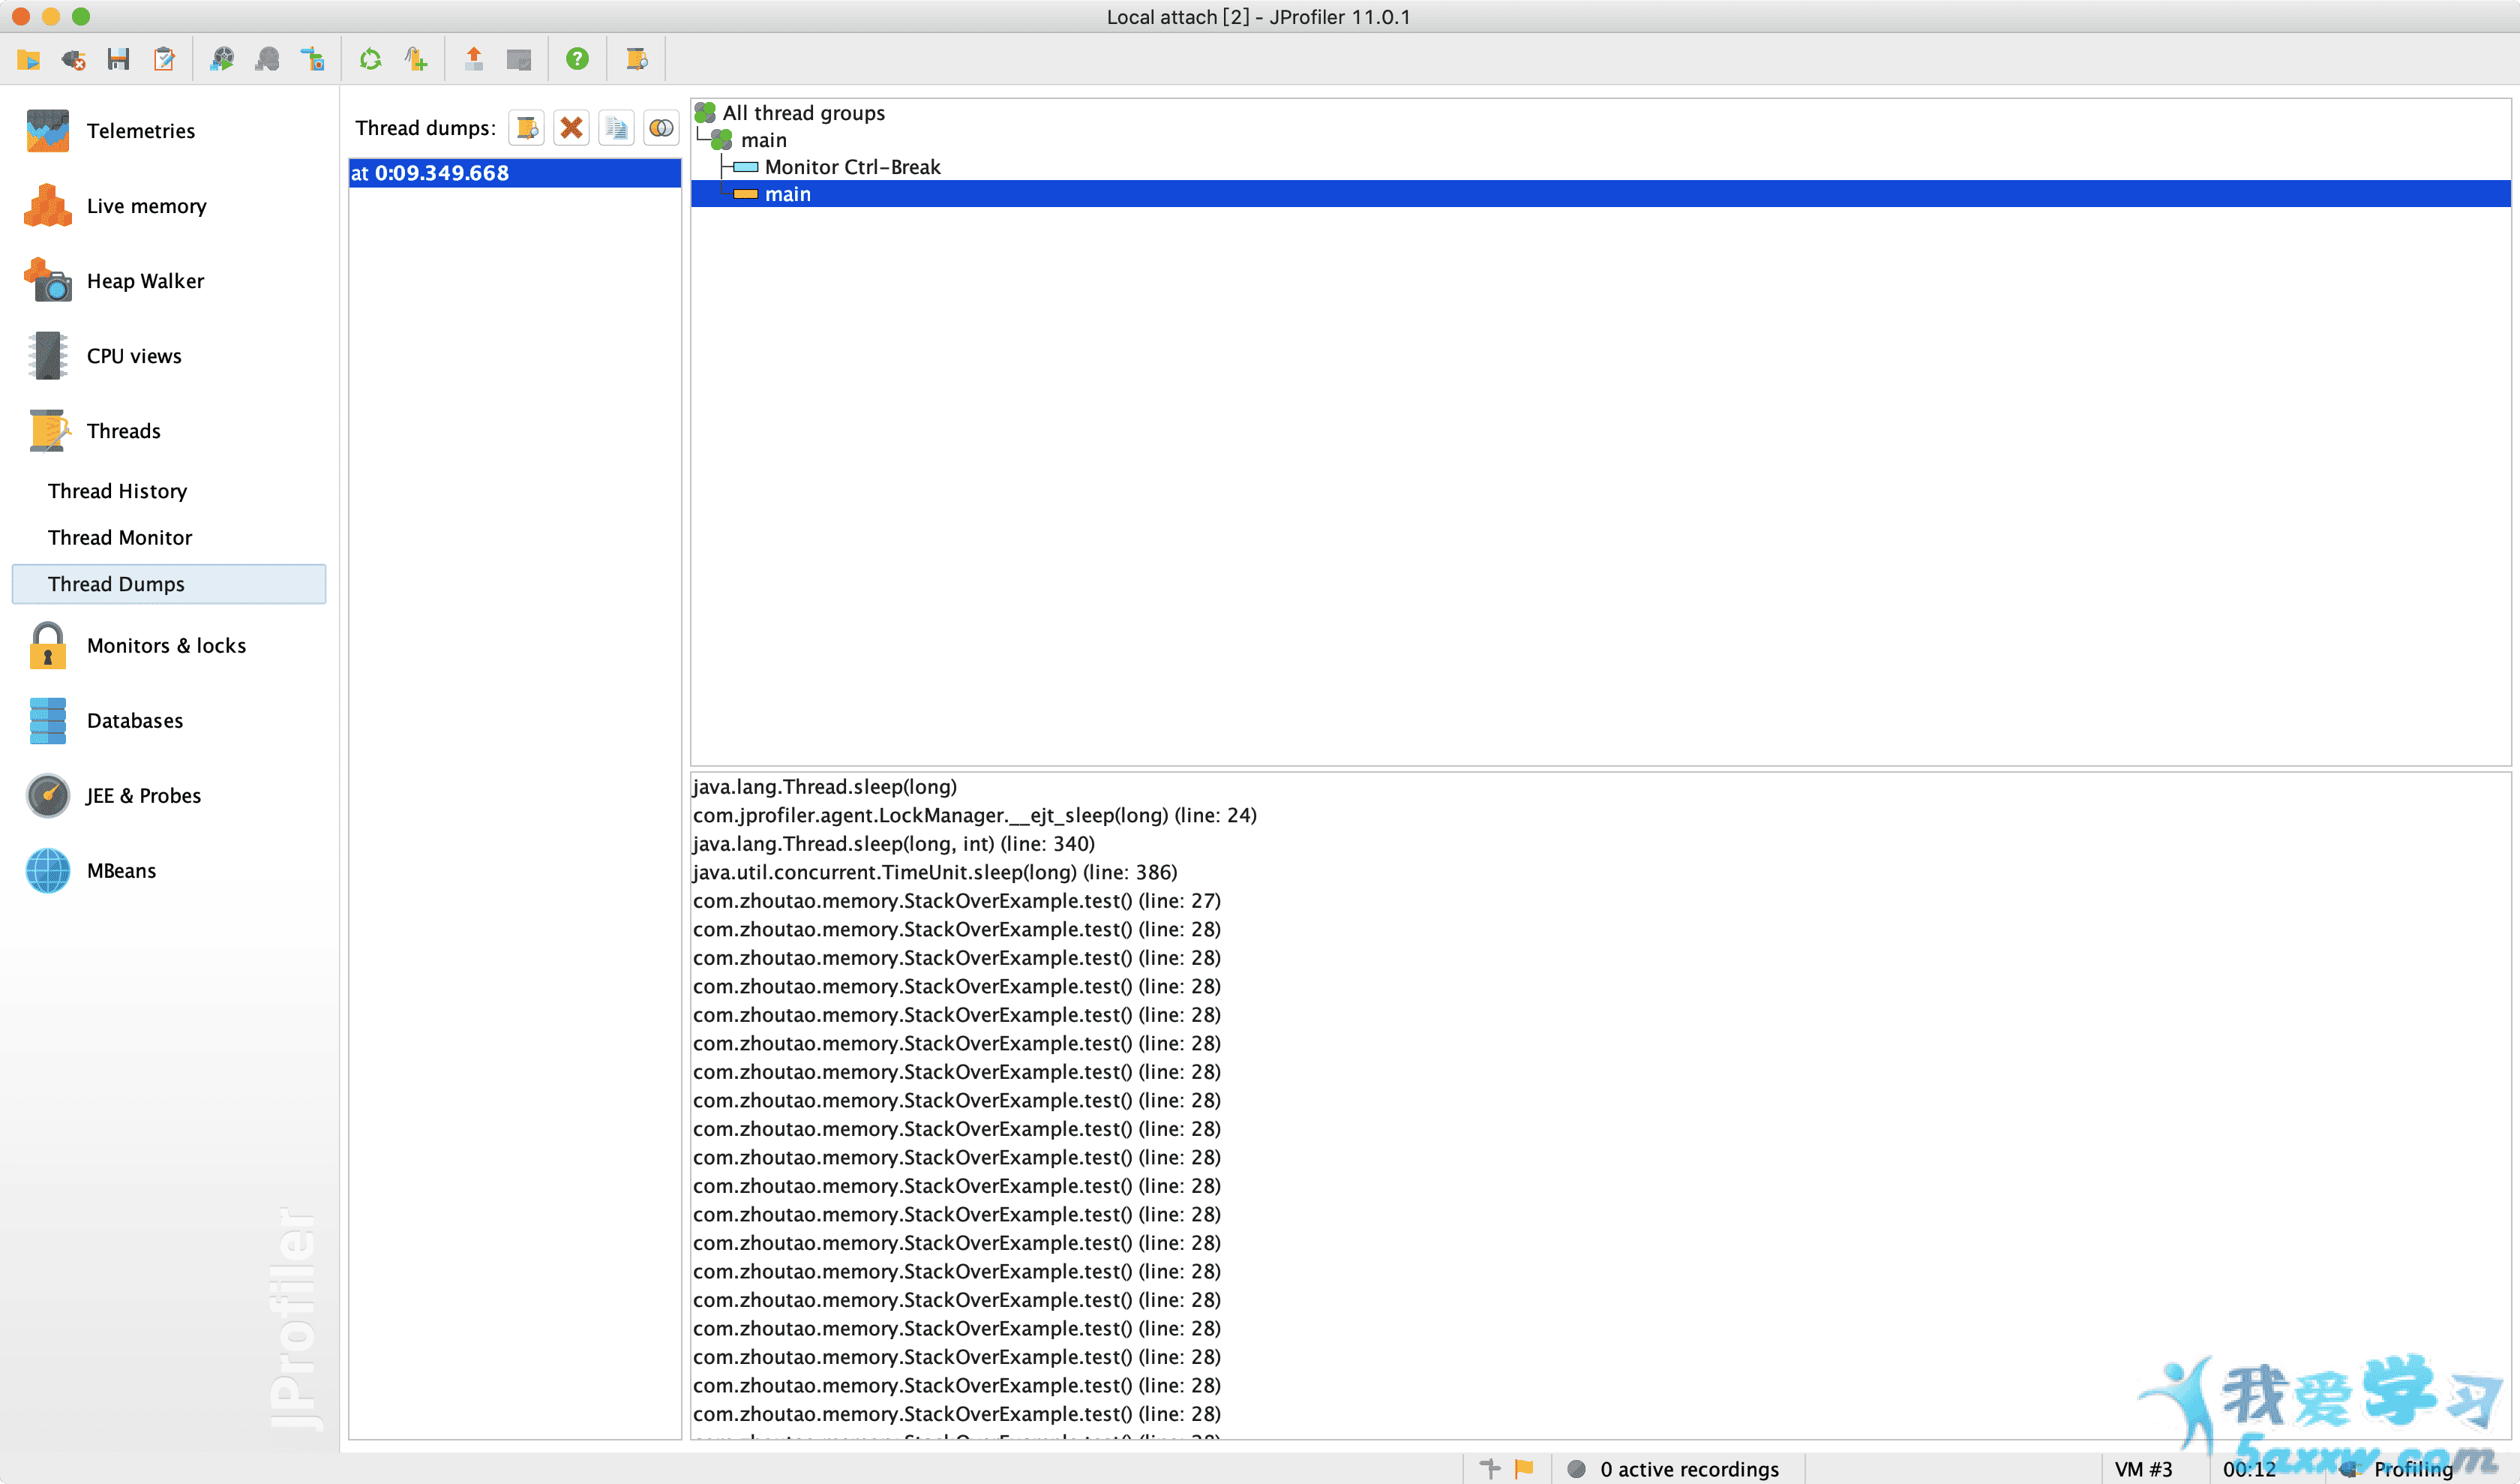
Task: Open Session Settings clipboard icon
Action: (164, 59)
